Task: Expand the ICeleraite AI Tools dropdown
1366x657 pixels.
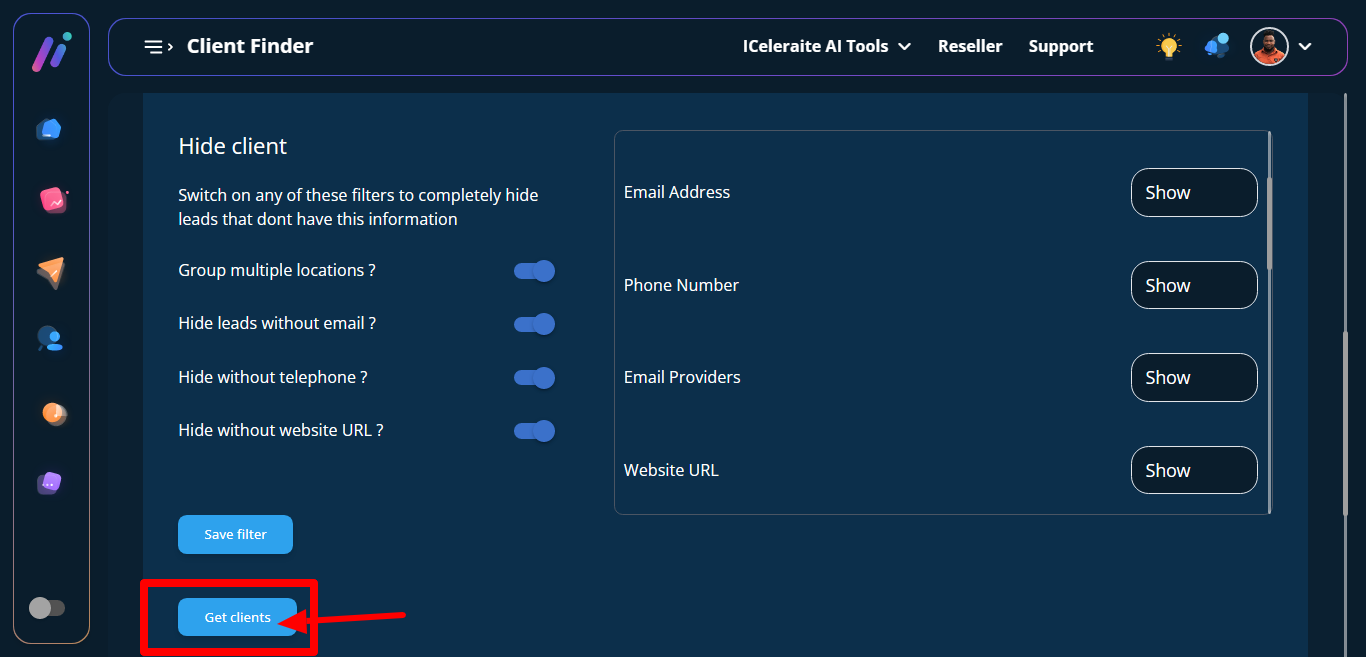Action: click(826, 46)
